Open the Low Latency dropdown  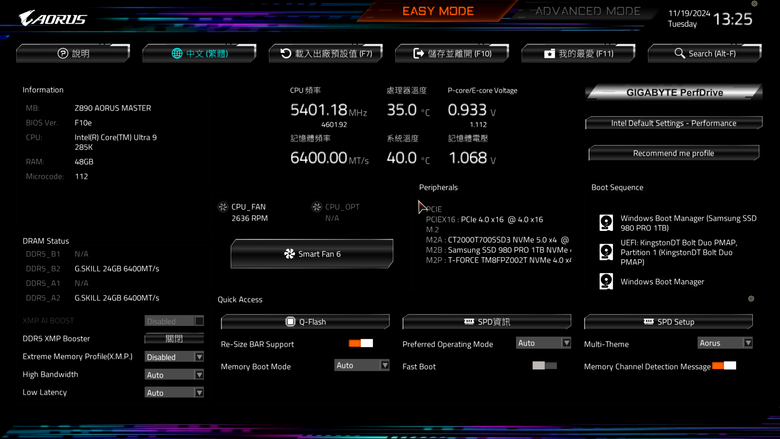pyautogui.click(x=174, y=393)
